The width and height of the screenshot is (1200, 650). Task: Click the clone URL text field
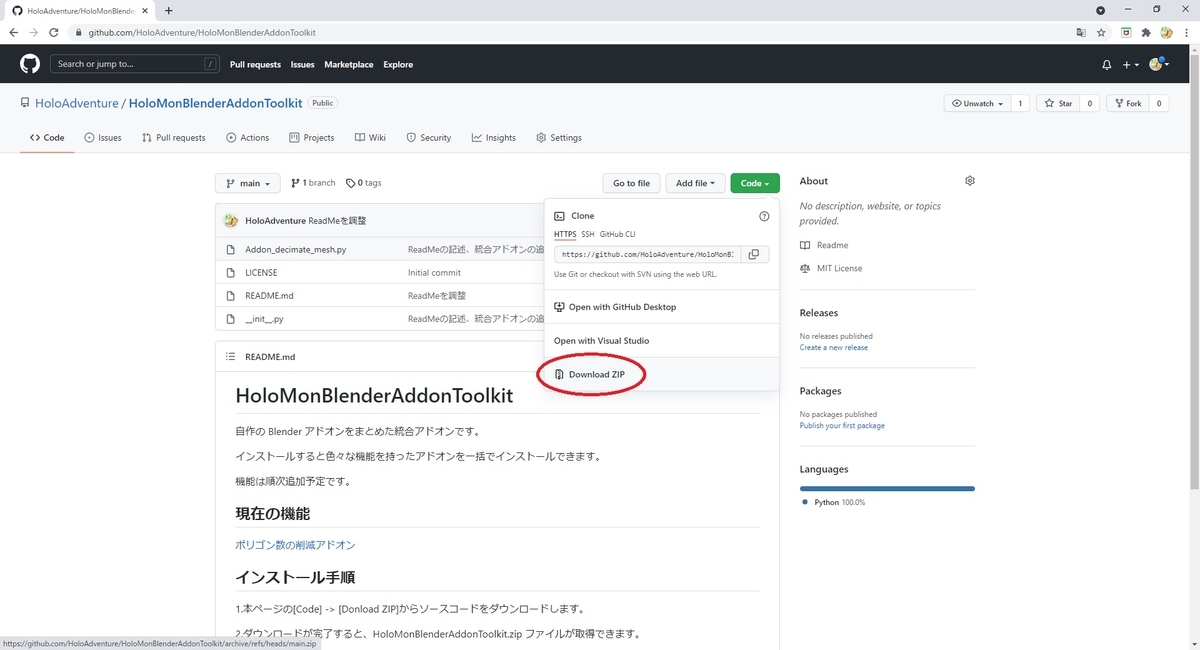pyautogui.click(x=647, y=254)
